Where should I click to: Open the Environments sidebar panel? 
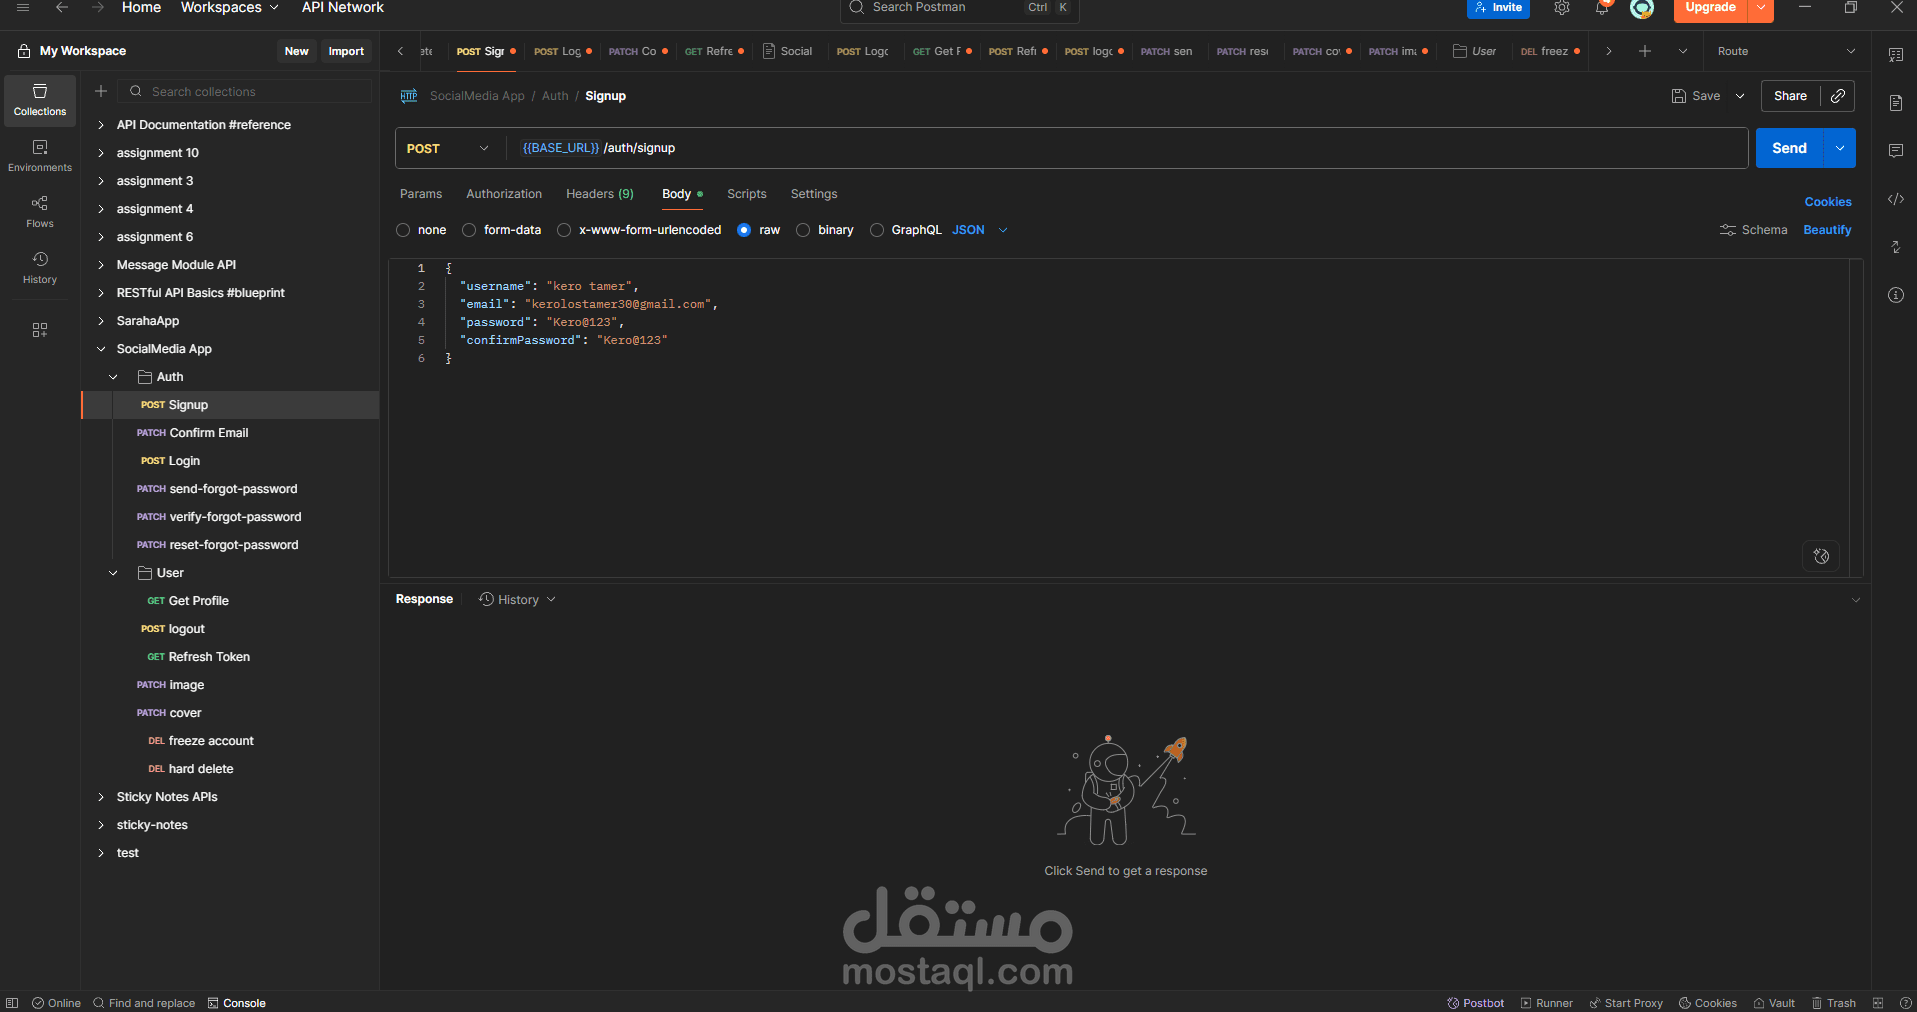coord(40,156)
